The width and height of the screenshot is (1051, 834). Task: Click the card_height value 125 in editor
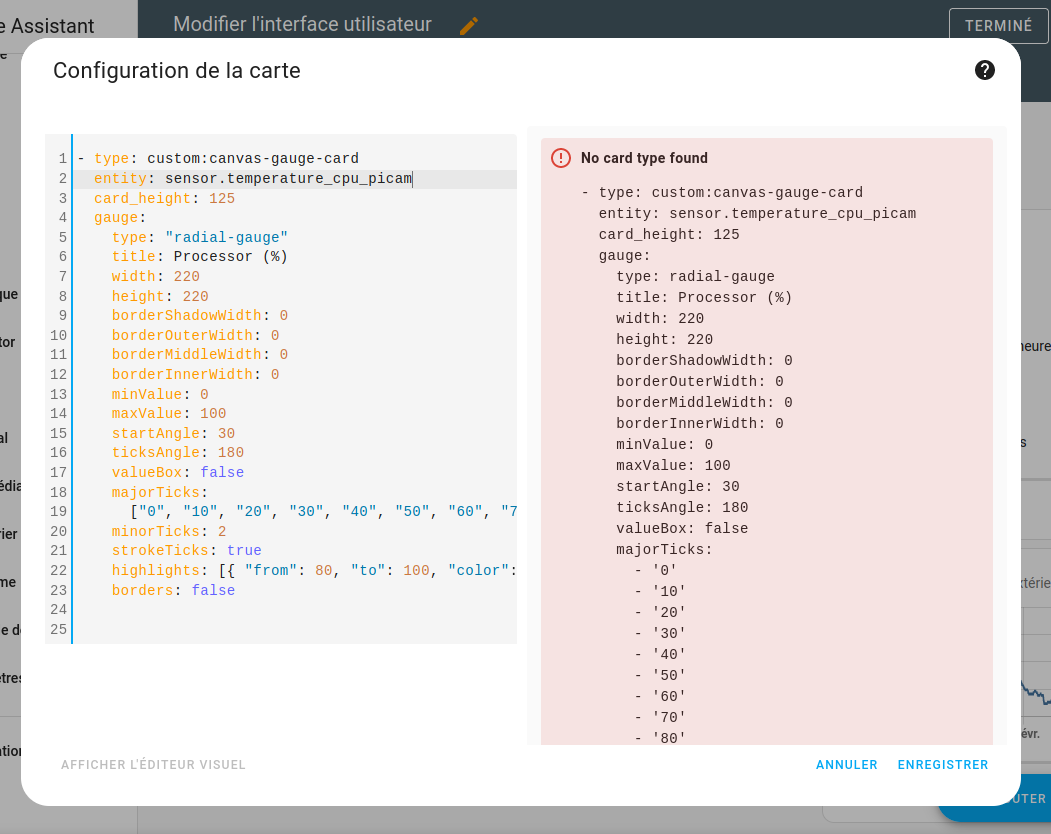click(x=222, y=198)
